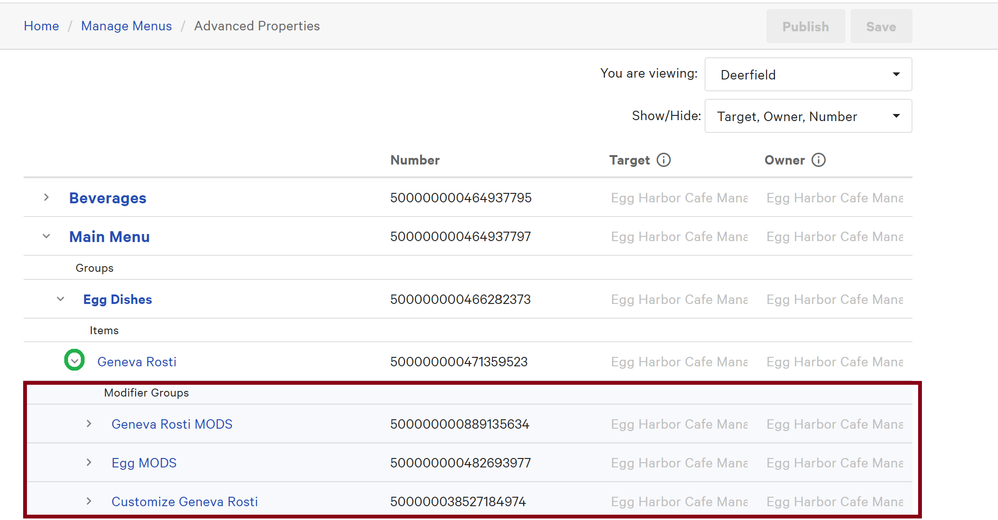The image size is (998, 520).
Task: Expand the Beverages menu row
Action: 46,198
